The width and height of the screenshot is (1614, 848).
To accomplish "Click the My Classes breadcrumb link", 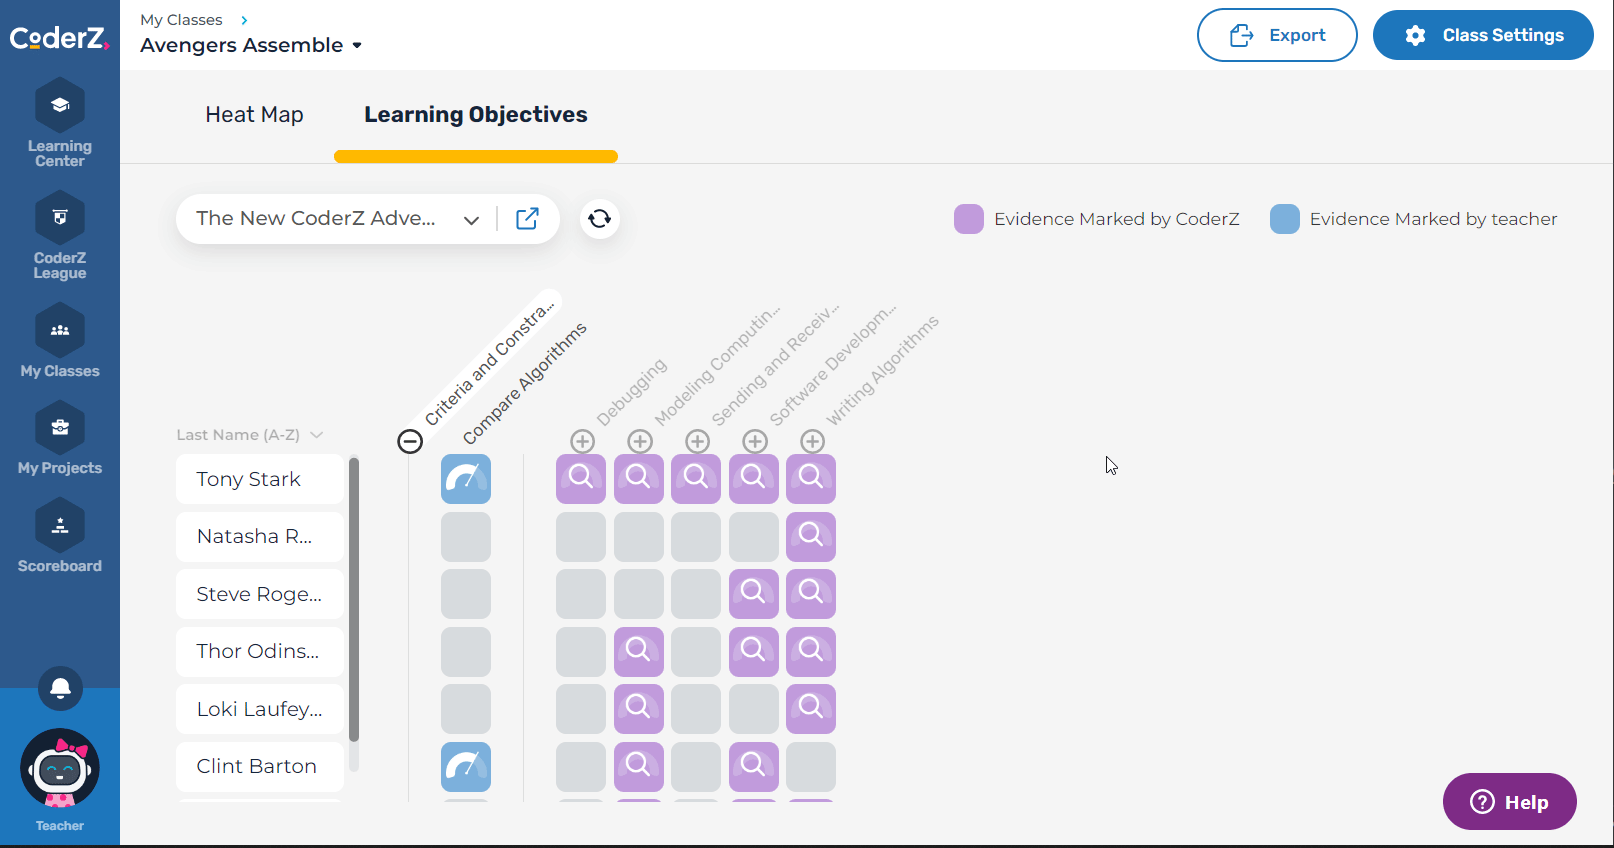I will click(x=181, y=20).
